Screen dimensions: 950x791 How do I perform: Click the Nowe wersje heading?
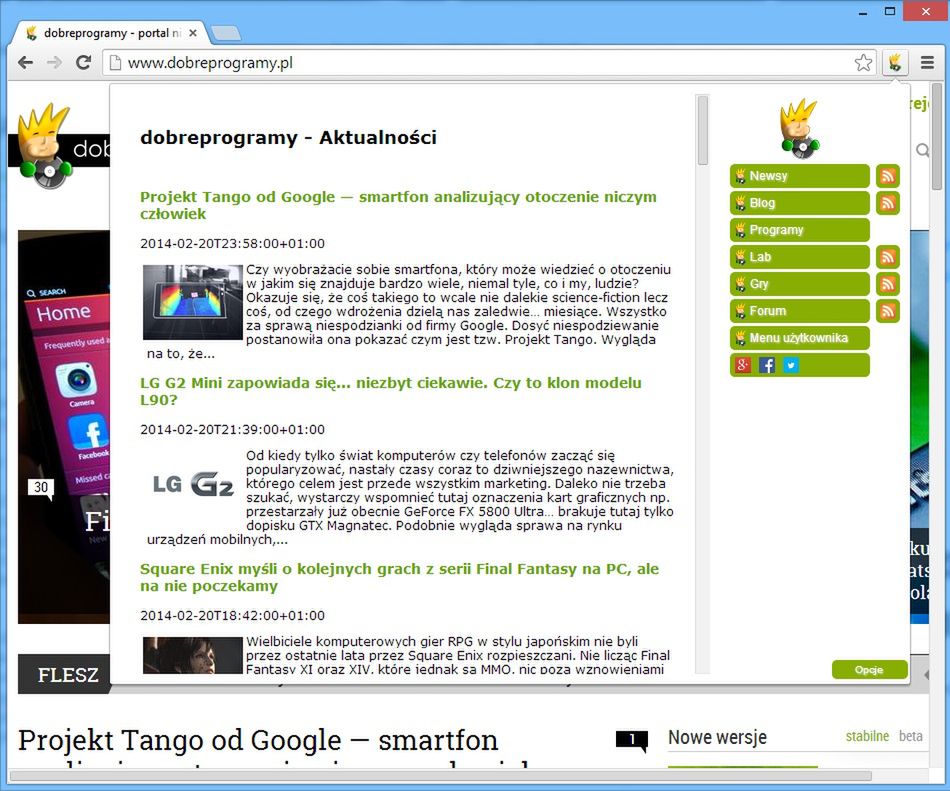tap(717, 737)
